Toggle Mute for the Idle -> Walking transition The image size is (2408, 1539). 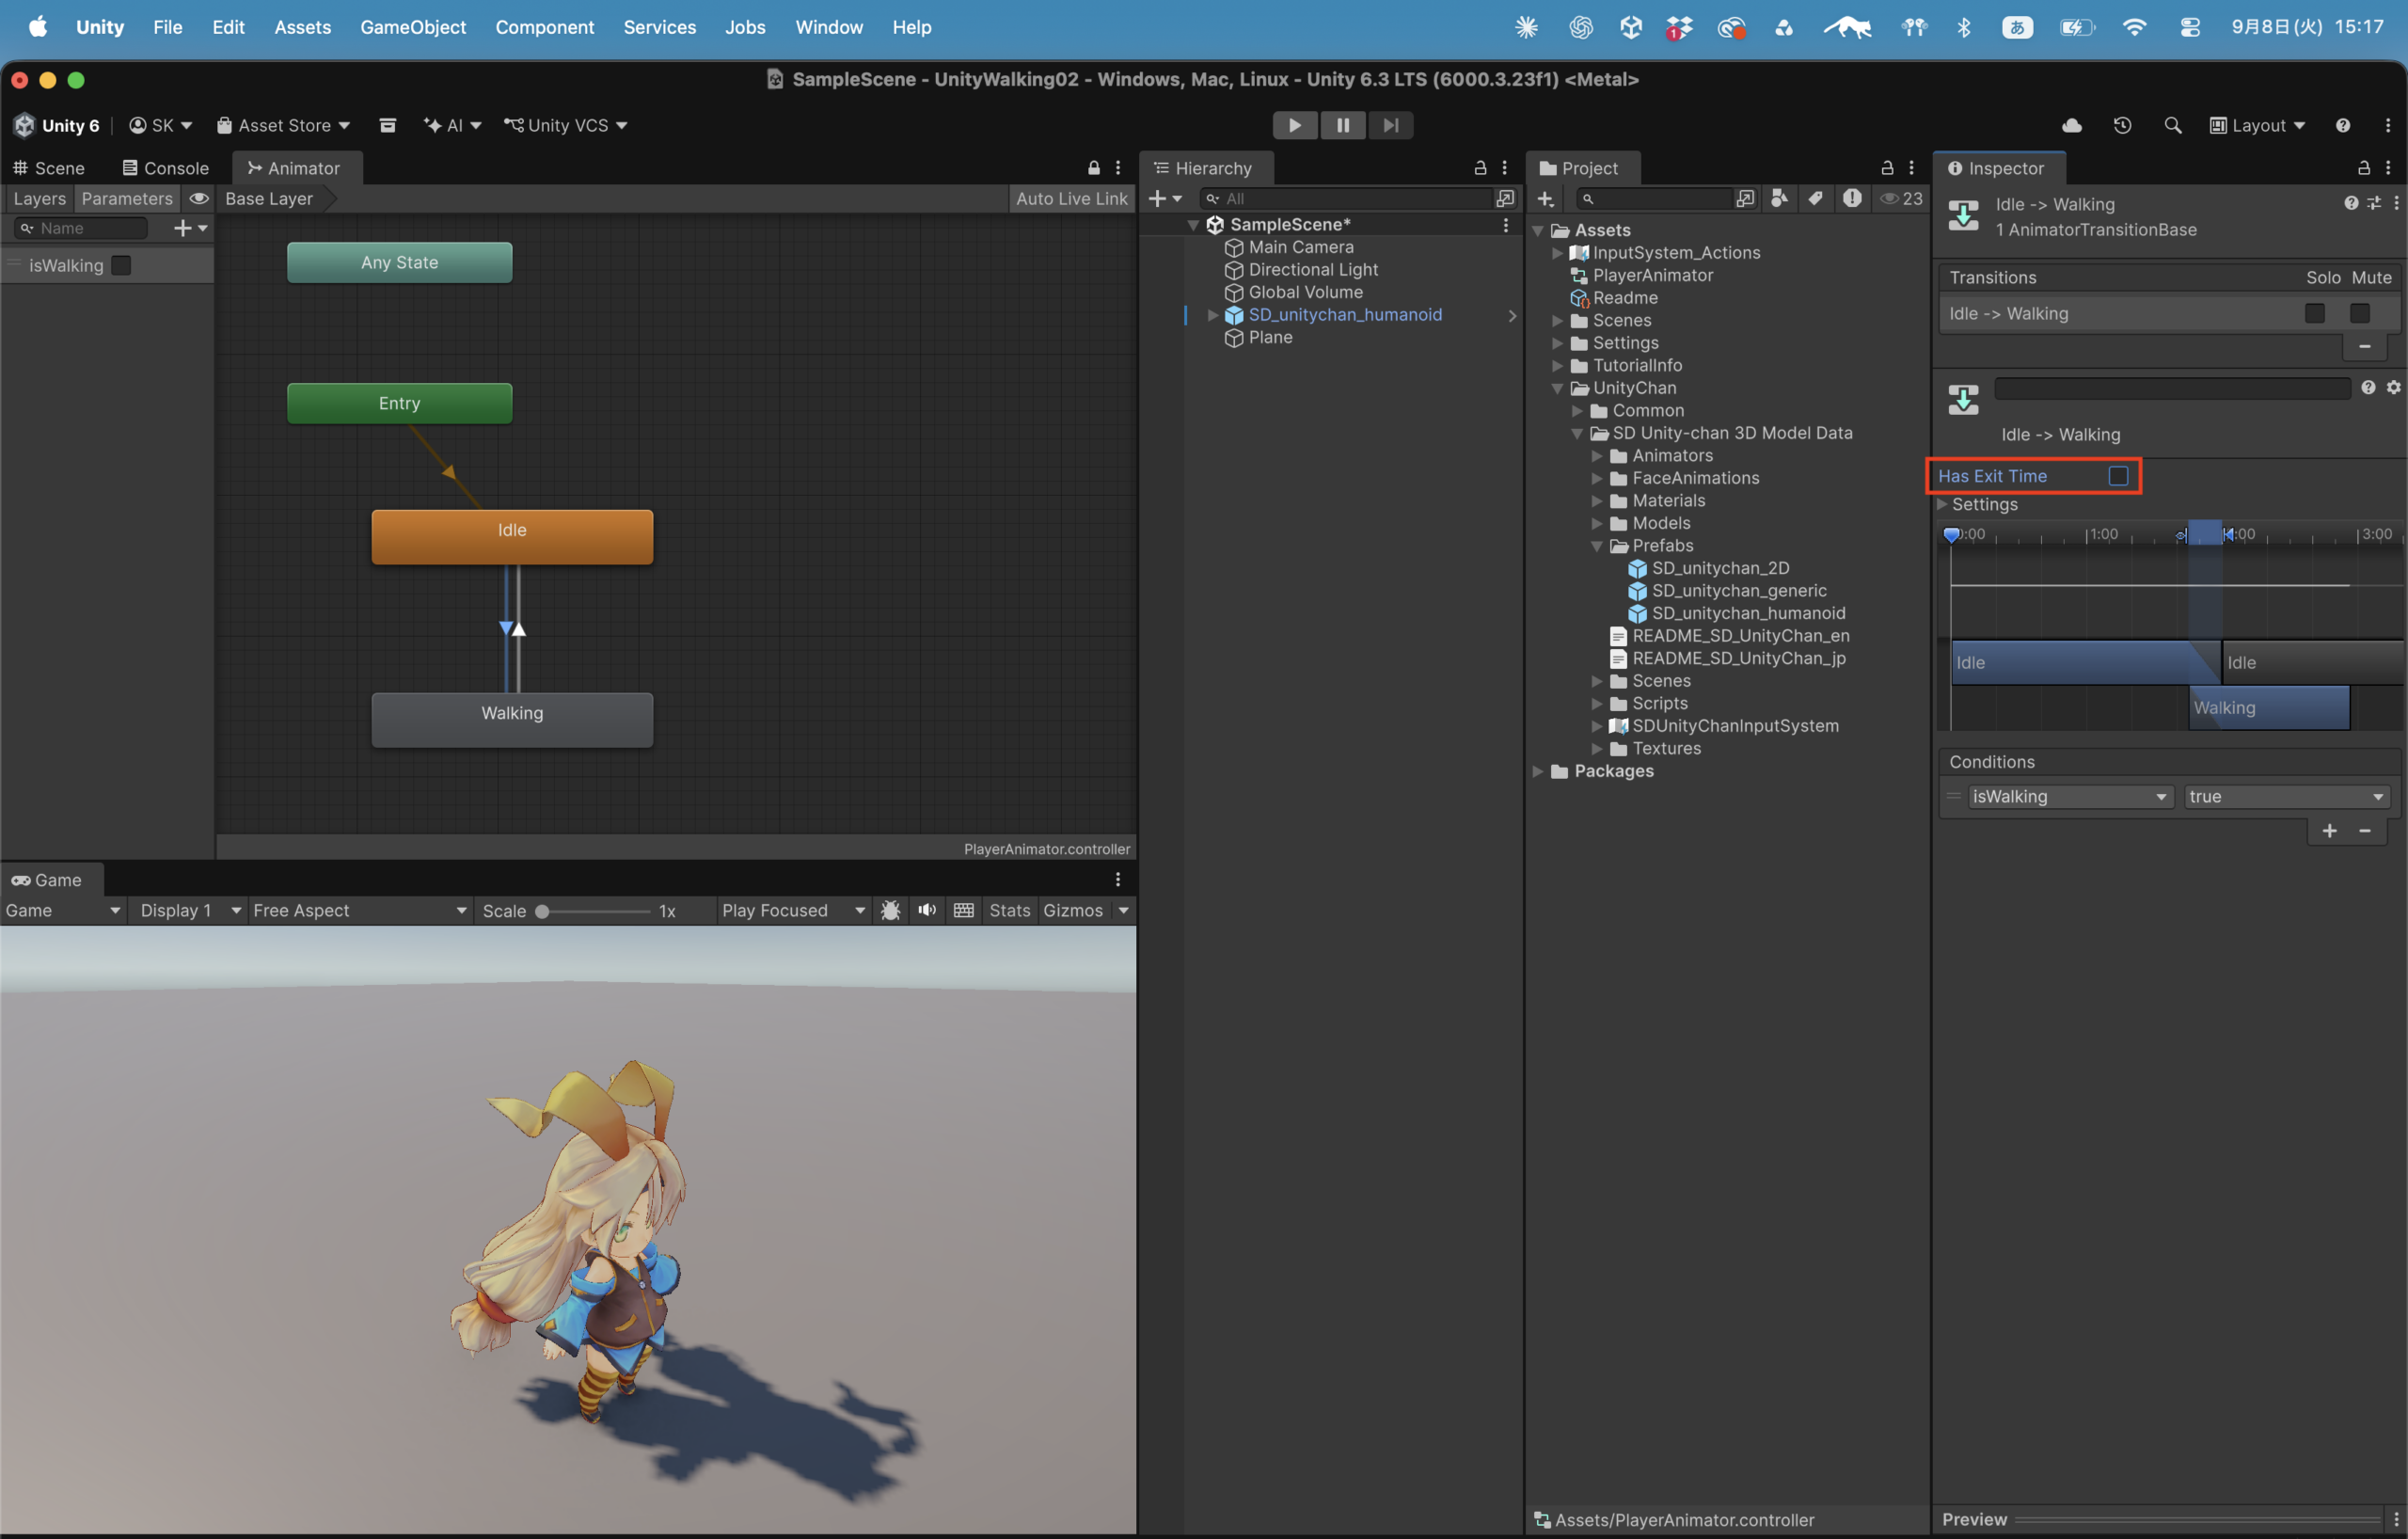pyautogui.click(x=2359, y=313)
